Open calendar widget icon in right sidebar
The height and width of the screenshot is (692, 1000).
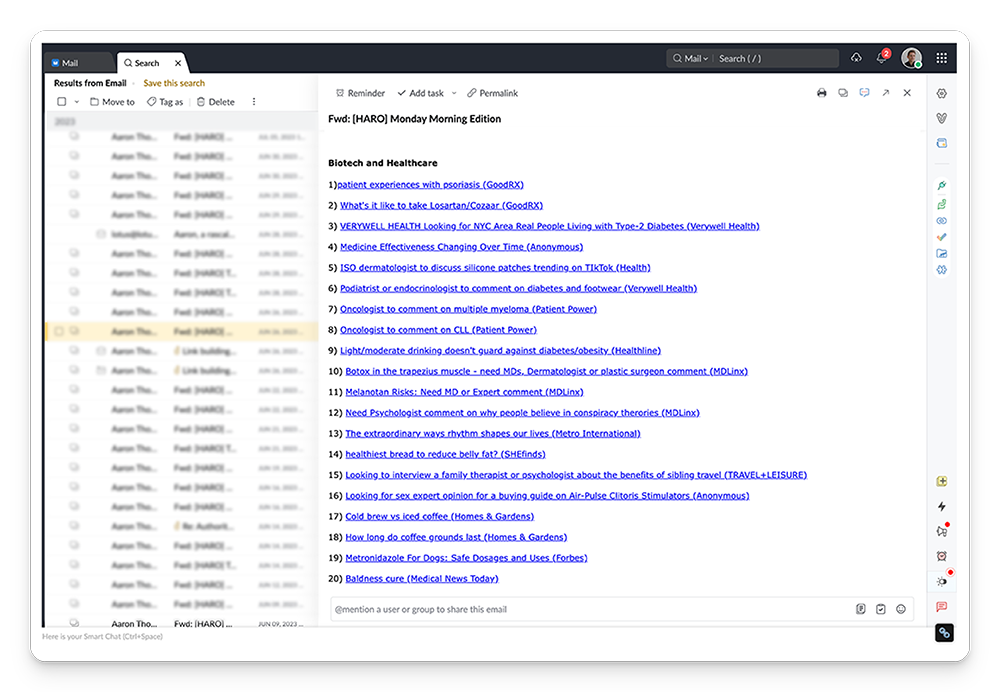point(941,143)
